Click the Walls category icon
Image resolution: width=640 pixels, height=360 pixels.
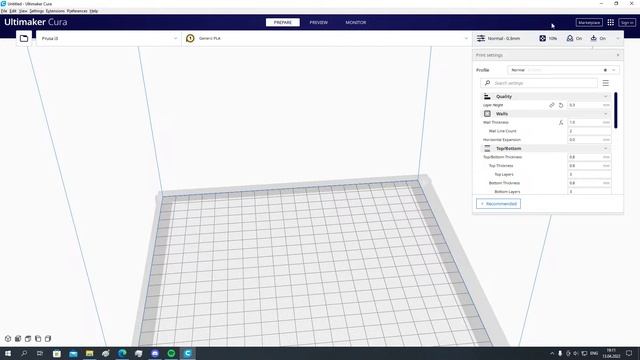487,114
